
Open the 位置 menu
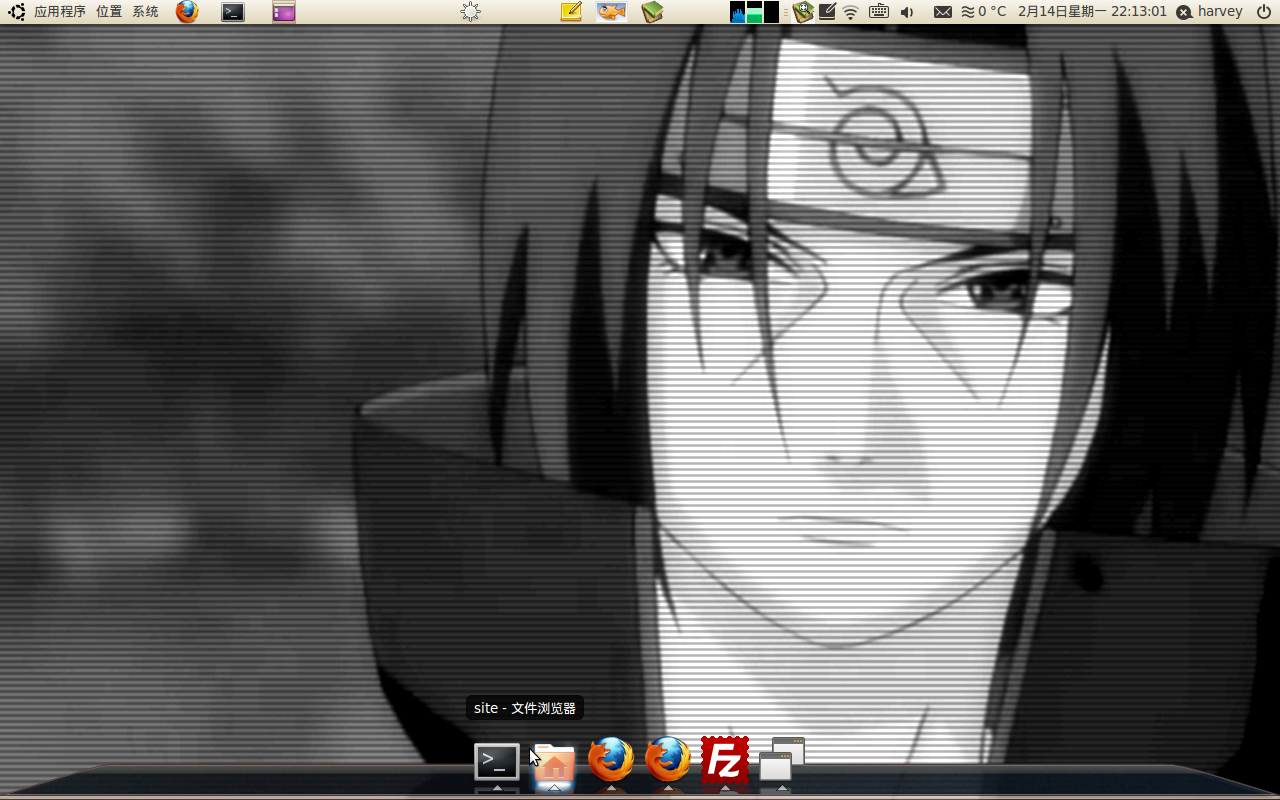(109, 12)
